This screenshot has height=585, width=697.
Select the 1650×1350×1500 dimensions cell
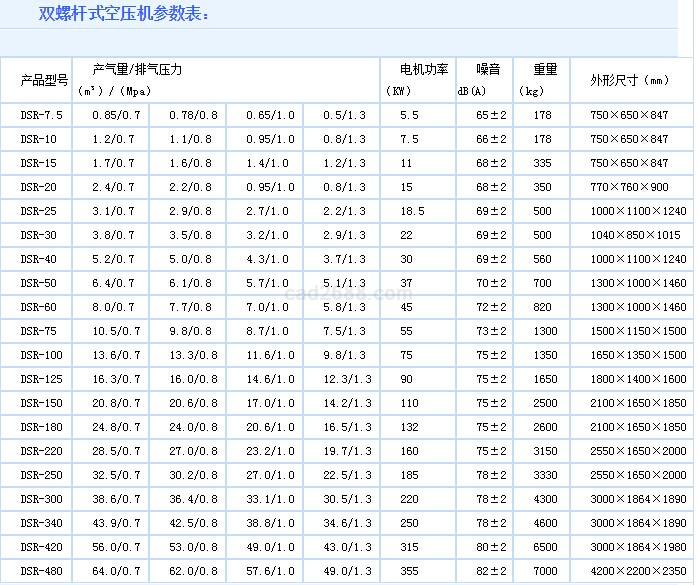[x=629, y=355]
